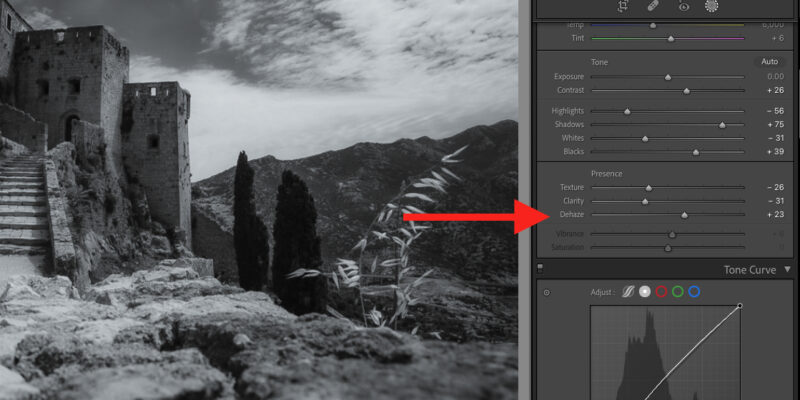Switch to parametric curve adjustment
The width and height of the screenshot is (800, 400).
point(628,292)
